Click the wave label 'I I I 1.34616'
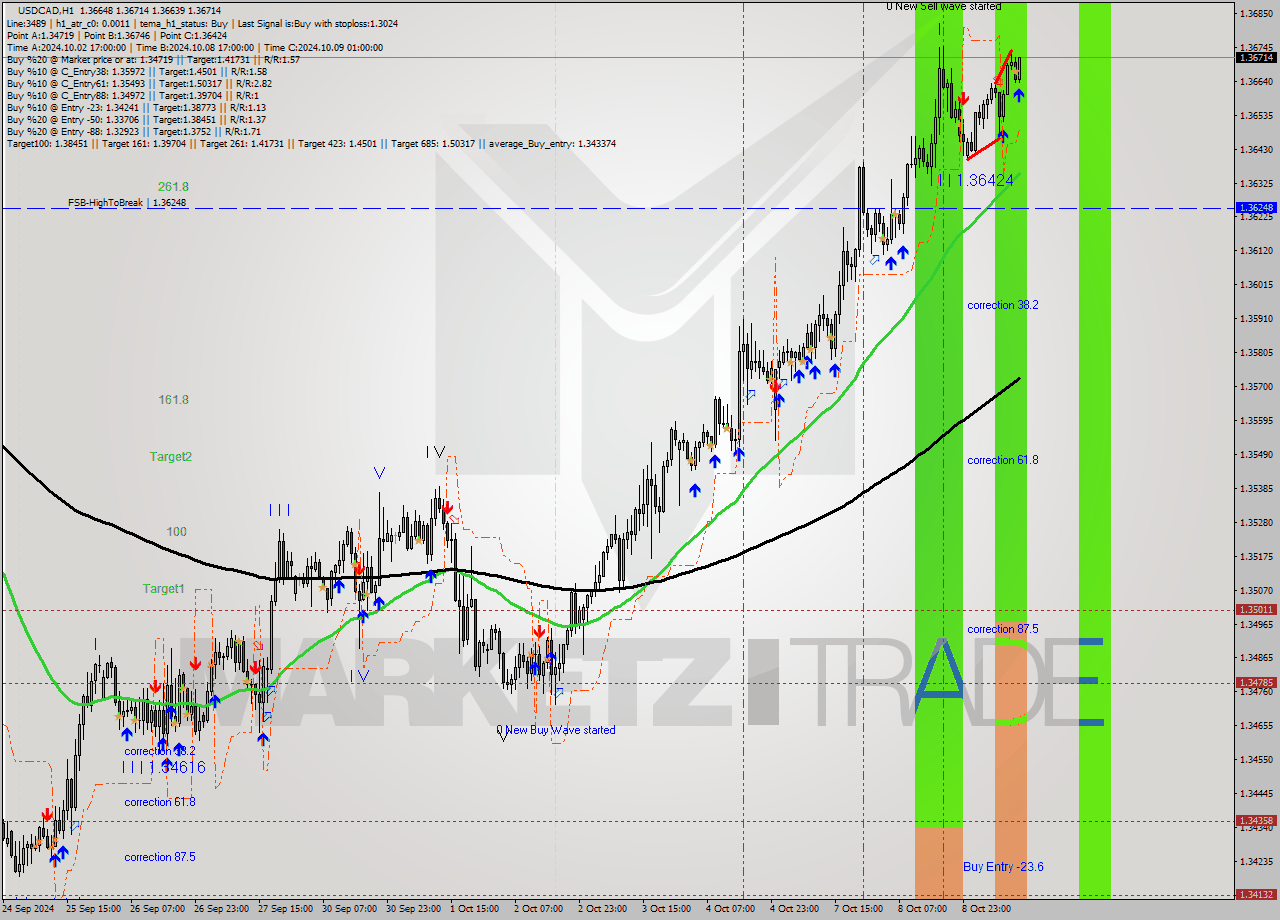1280x920 pixels. click(x=163, y=767)
